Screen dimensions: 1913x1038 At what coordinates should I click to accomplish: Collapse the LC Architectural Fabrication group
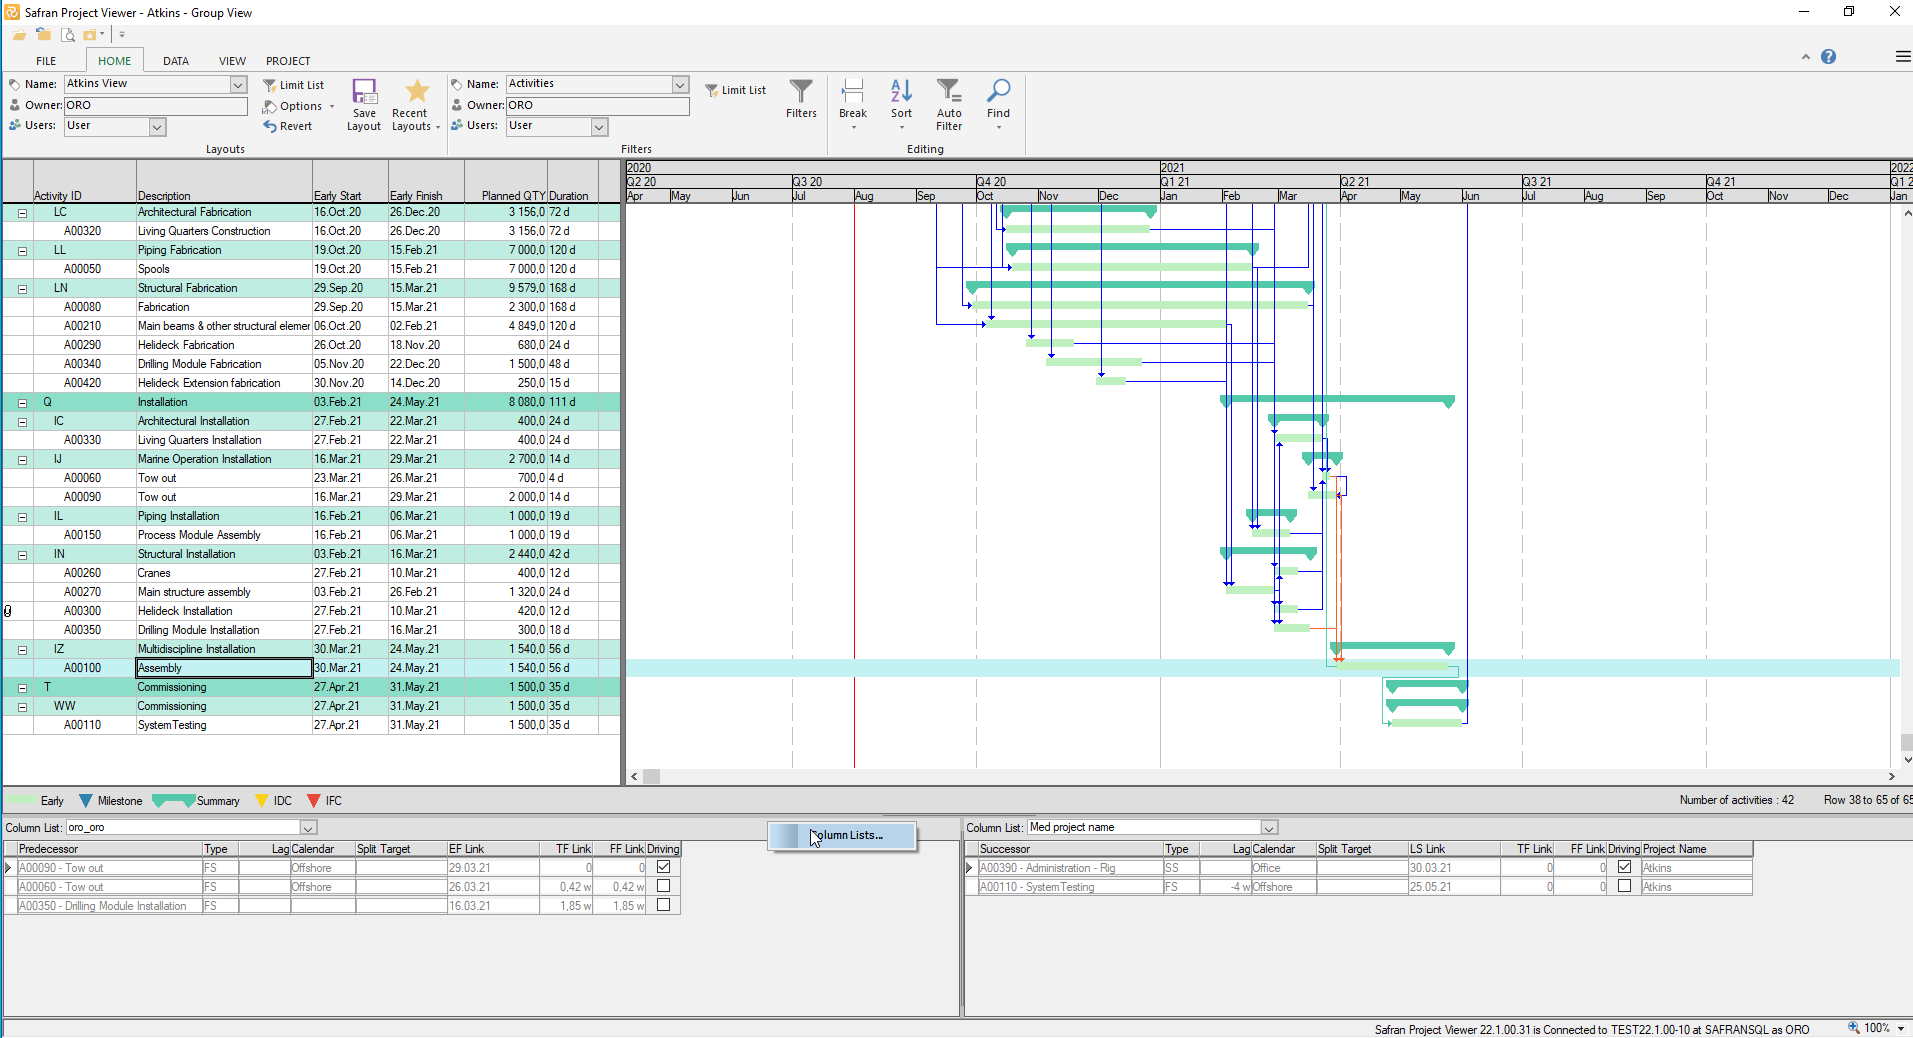22,213
